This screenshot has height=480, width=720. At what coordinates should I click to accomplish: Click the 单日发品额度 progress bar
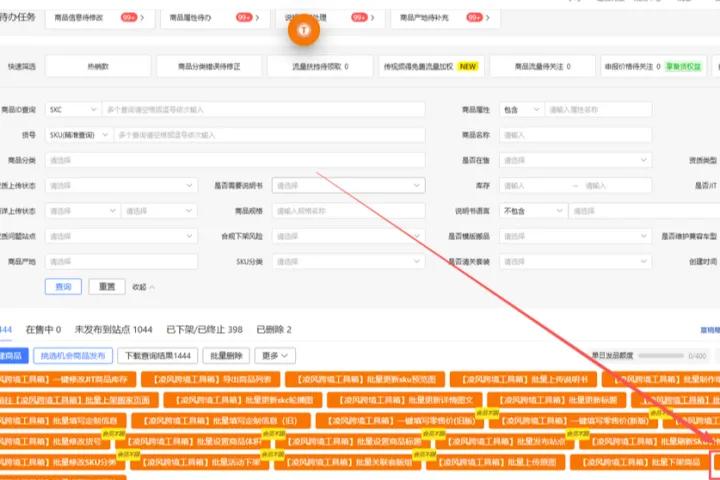pos(661,356)
